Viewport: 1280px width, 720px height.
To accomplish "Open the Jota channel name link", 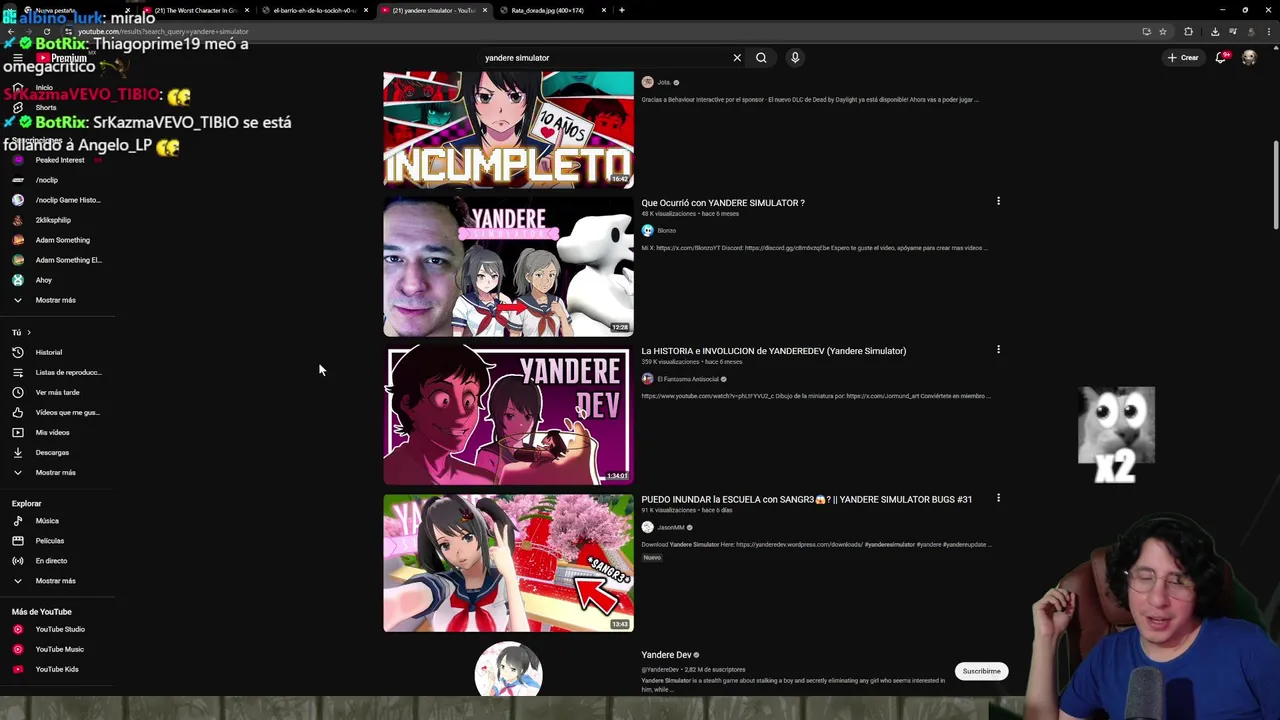I will tap(663, 82).
